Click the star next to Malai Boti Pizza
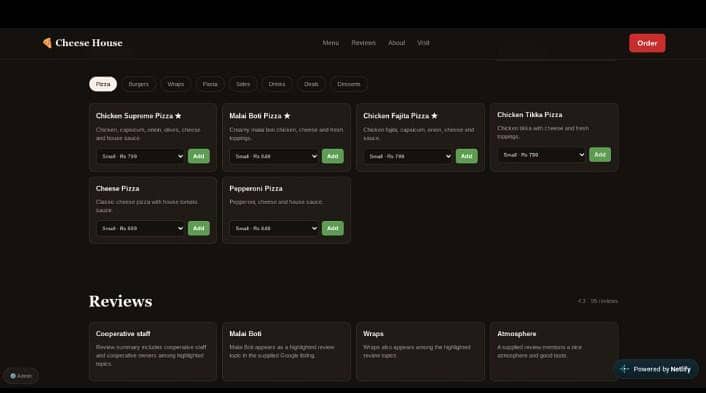The width and height of the screenshot is (706, 393). pos(287,116)
